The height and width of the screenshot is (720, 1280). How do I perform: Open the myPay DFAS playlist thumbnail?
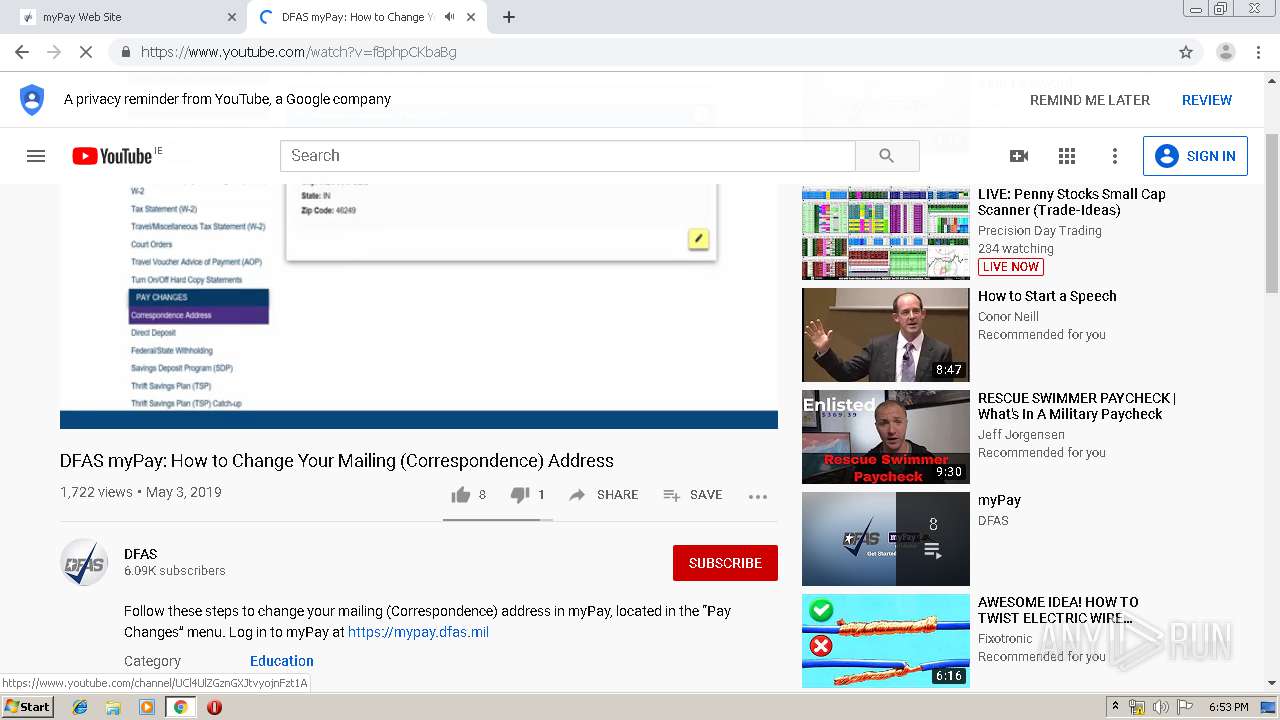tap(886, 539)
